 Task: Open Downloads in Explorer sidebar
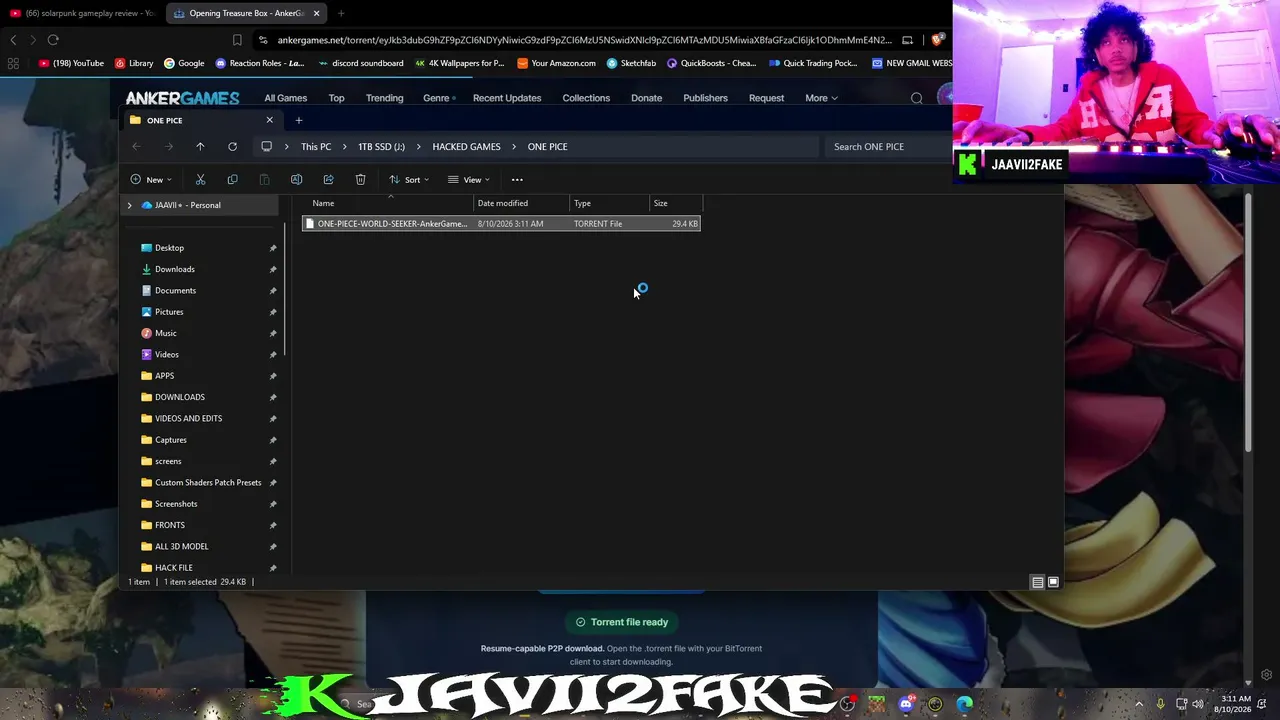pyautogui.click(x=174, y=269)
